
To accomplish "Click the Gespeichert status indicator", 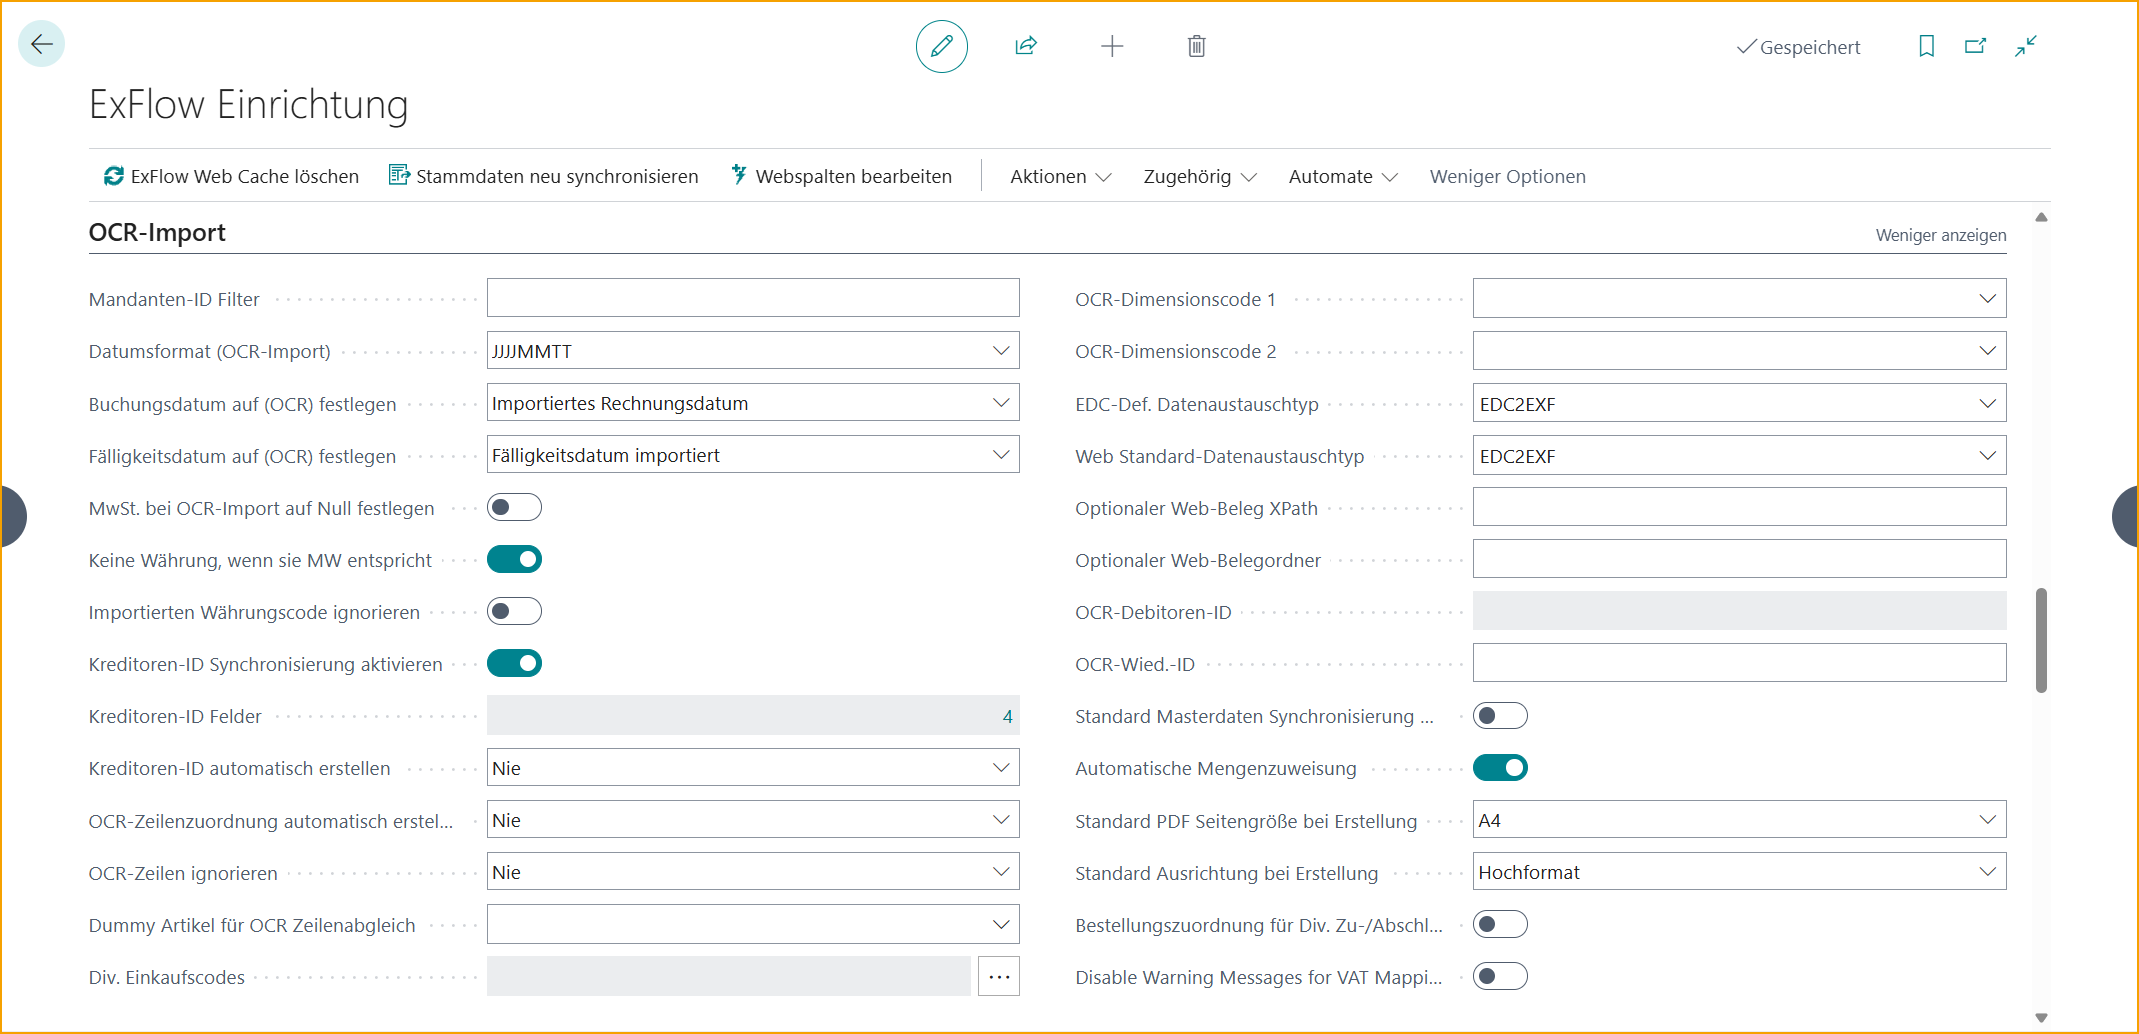I will tap(1798, 47).
